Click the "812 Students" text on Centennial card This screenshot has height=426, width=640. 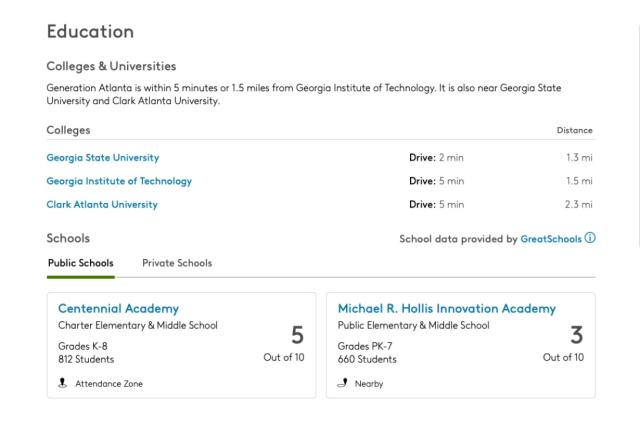[86, 359]
